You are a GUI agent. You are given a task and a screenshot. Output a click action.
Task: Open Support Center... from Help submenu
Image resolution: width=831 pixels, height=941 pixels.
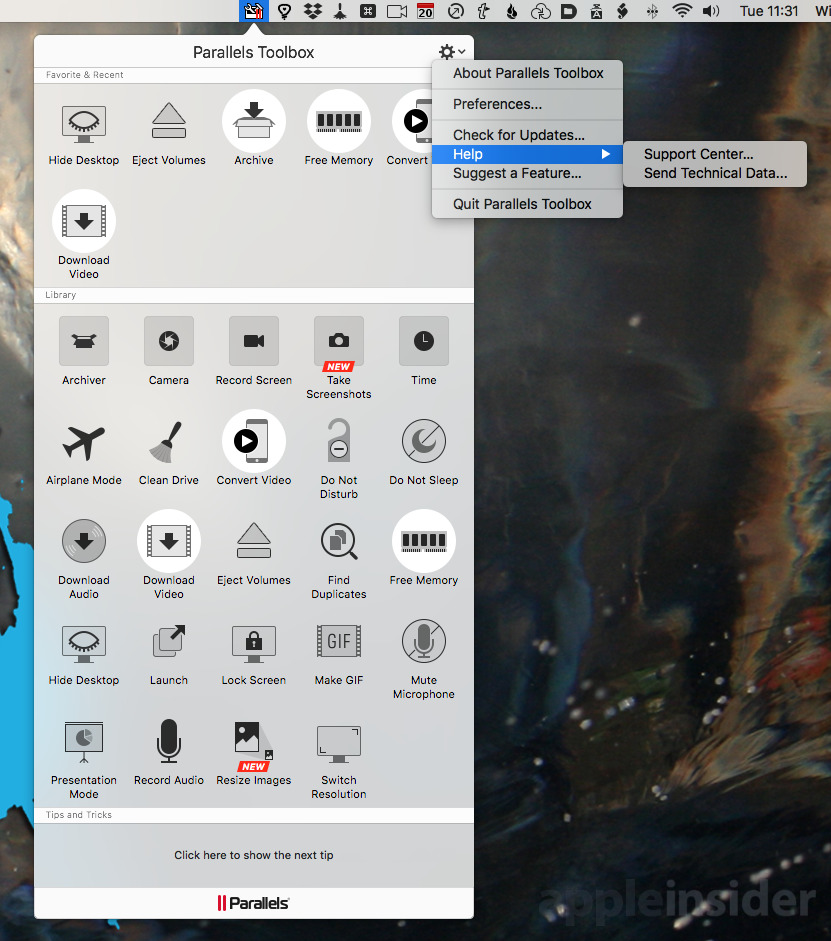[x=715, y=154]
